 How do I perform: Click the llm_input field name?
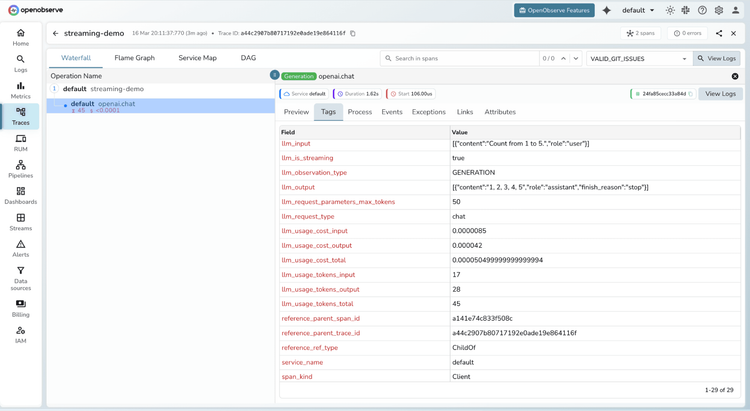click(x=296, y=144)
